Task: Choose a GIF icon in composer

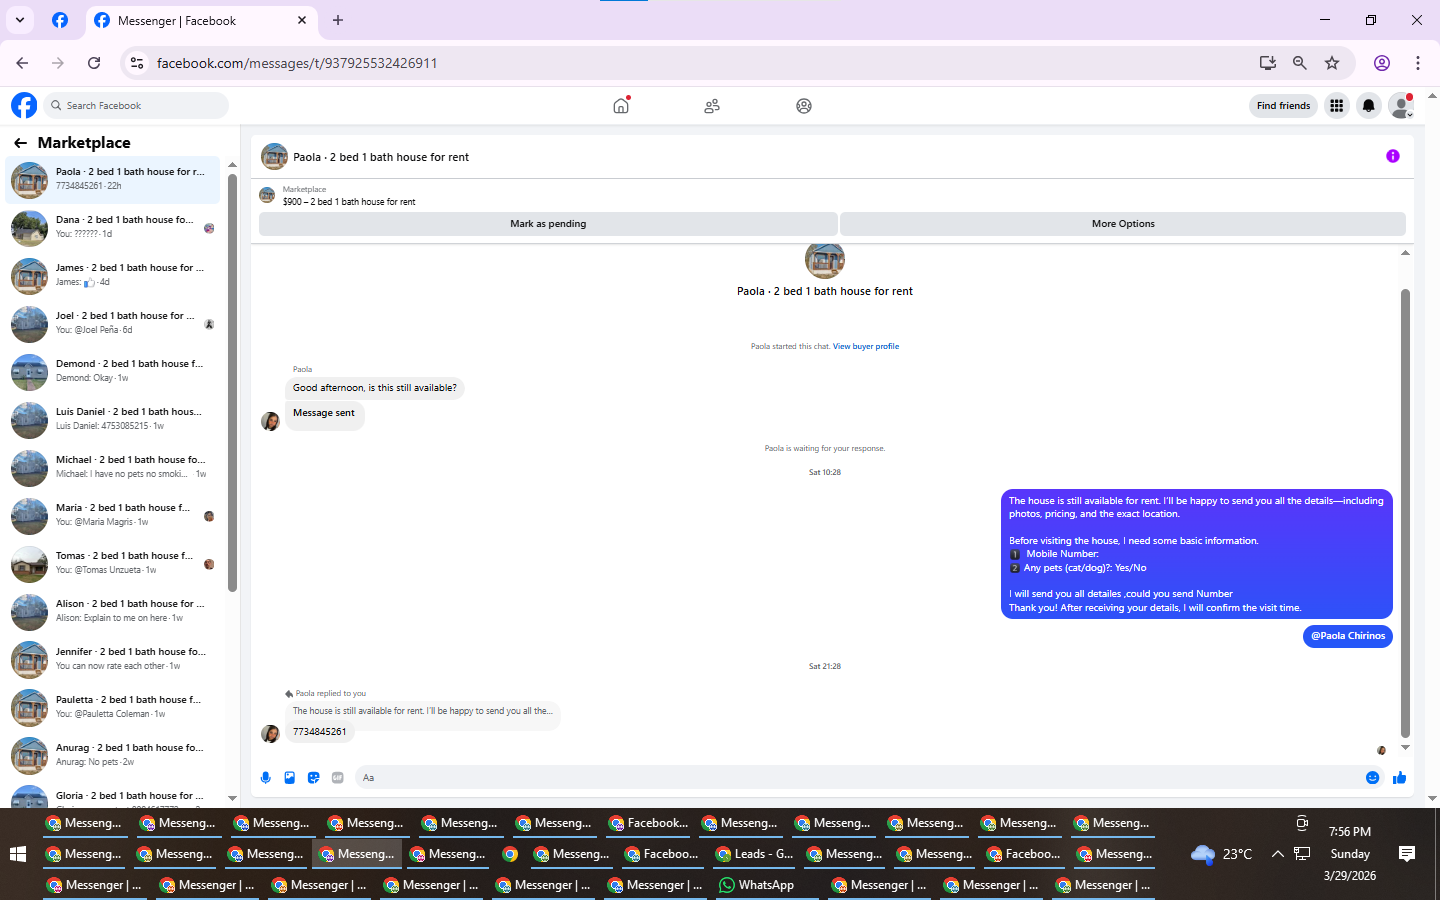Action: click(x=338, y=778)
